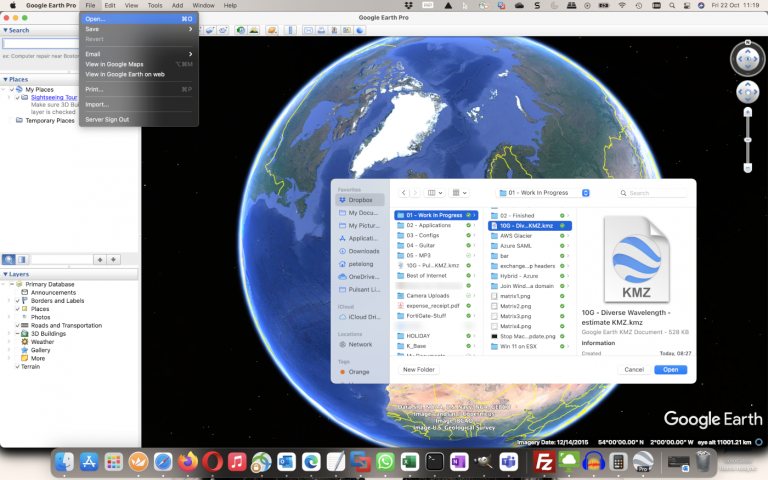
Task: Click the historical imagery toolbar icon
Action: point(242,30)
